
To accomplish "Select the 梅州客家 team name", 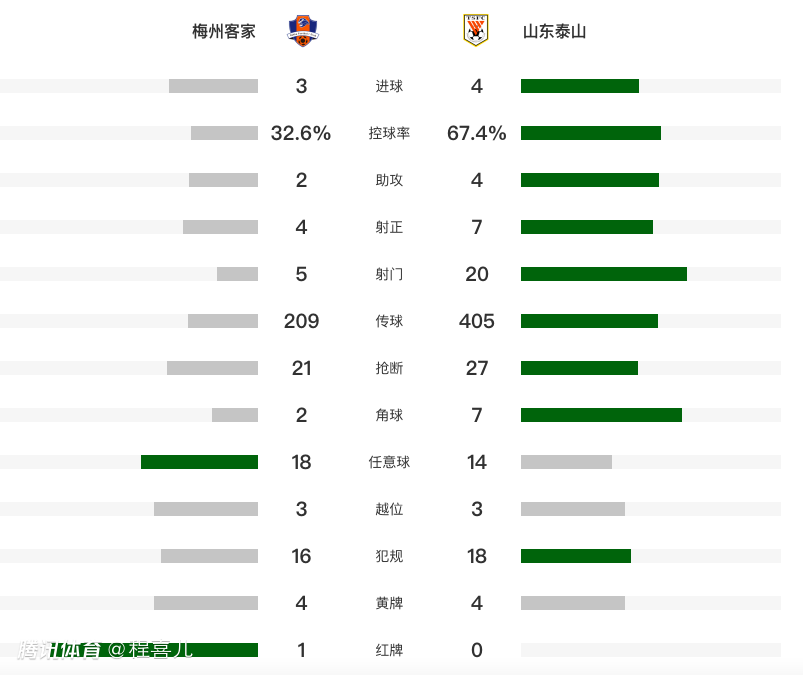I will [224, 31].
